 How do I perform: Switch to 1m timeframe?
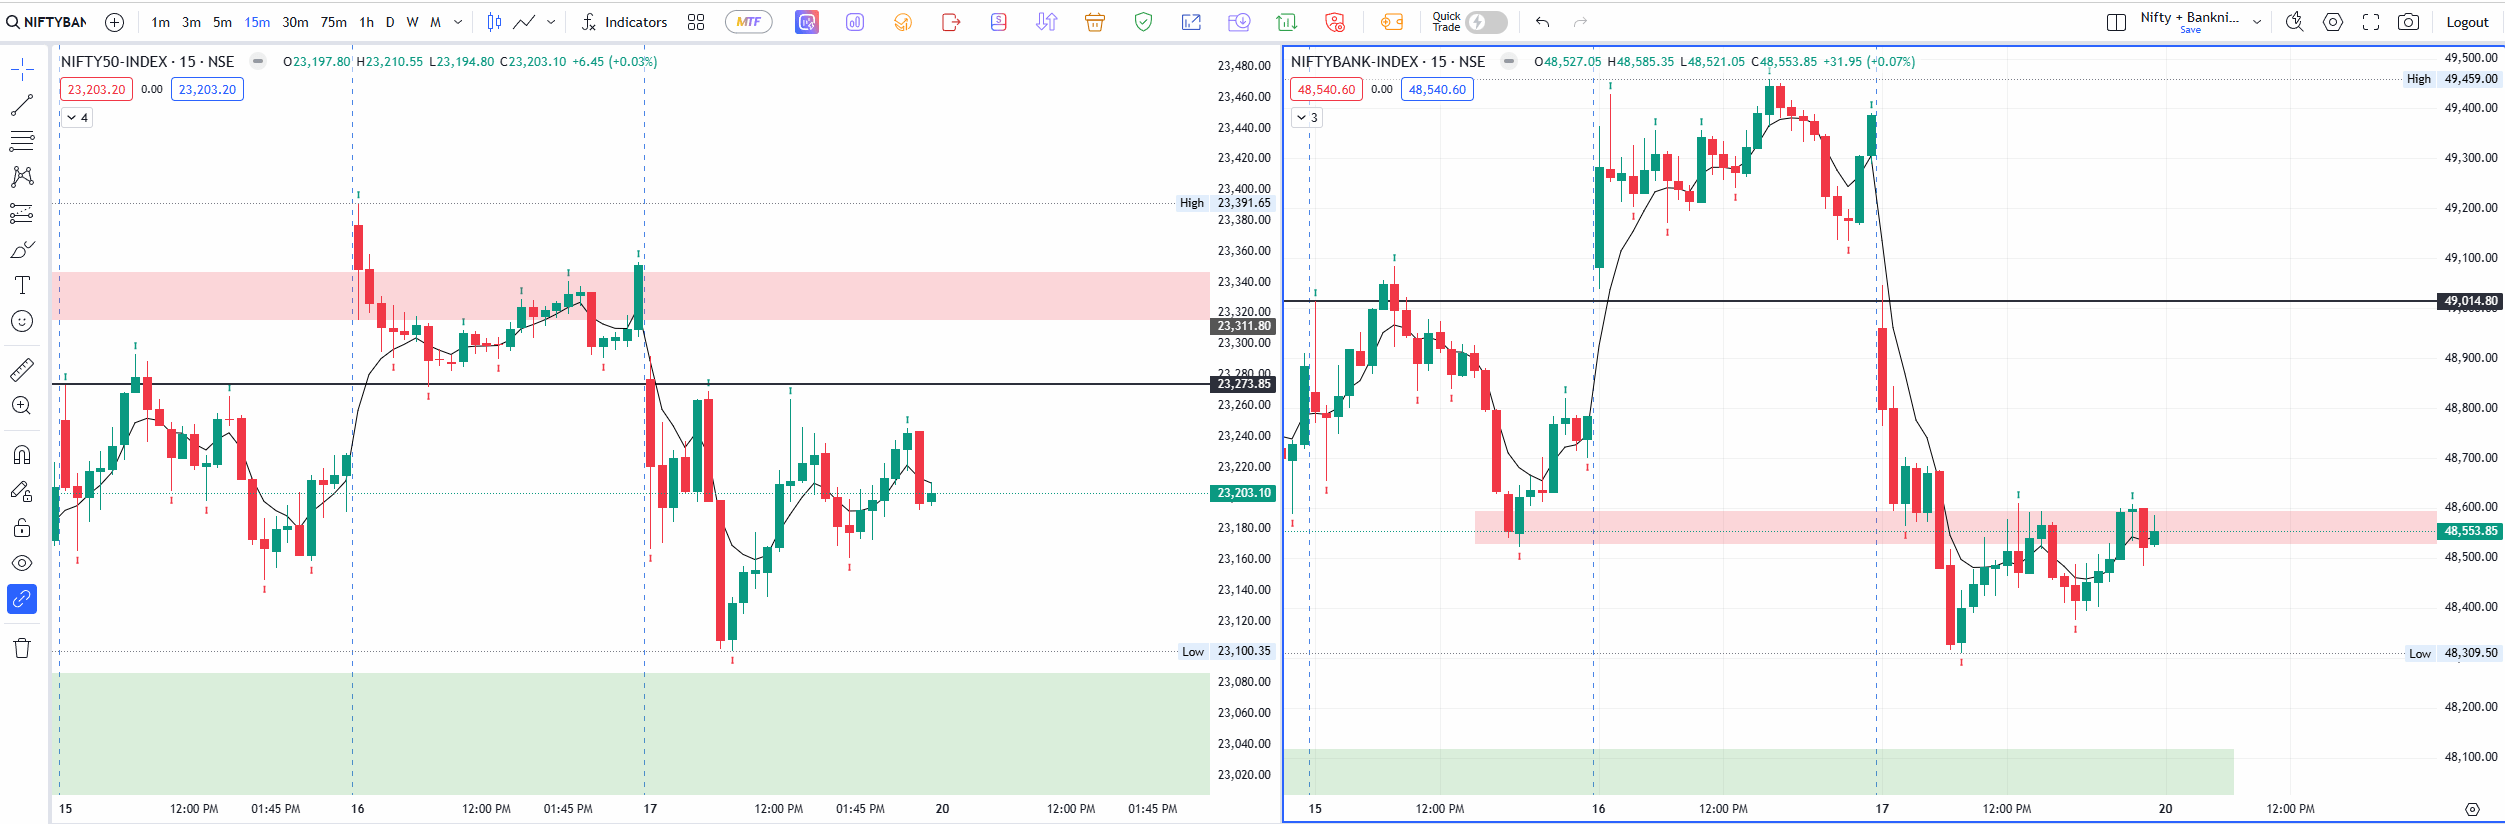point(161,22)
